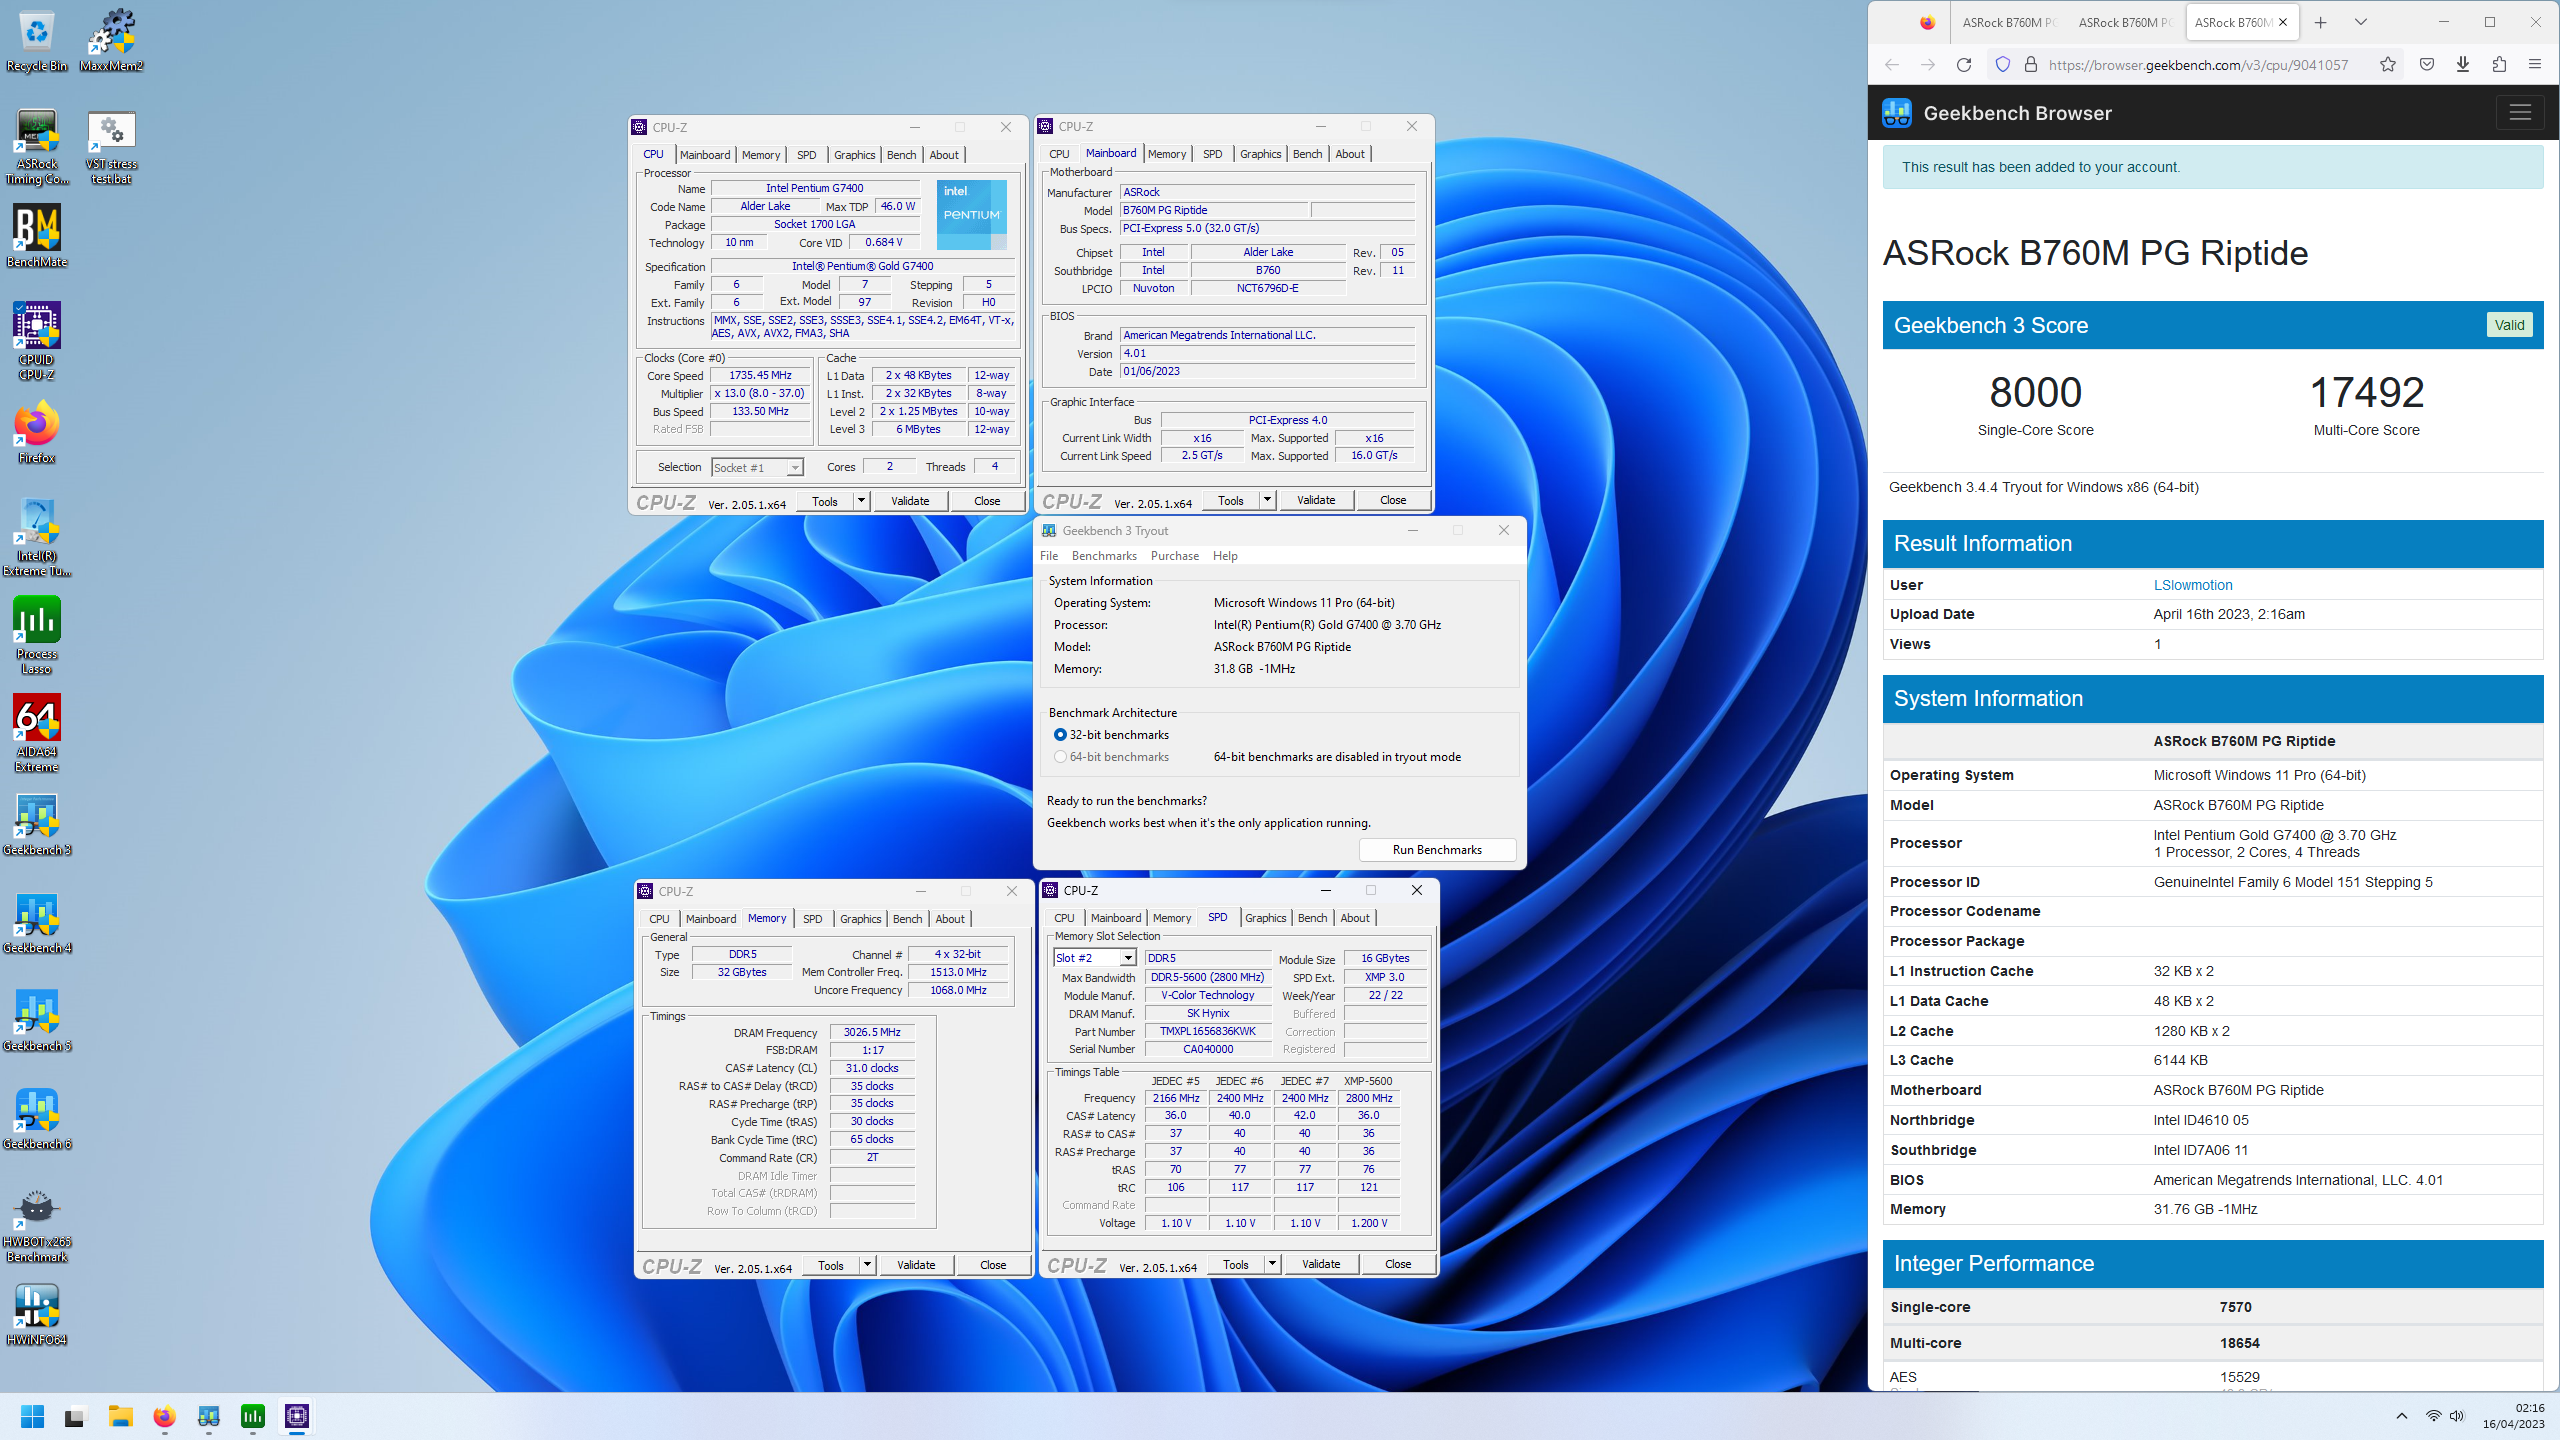This screenshot has height=1440, width=2560.
Task: Open Intel Extreme Tuning Utility shortcut
Action: [37, 536]
